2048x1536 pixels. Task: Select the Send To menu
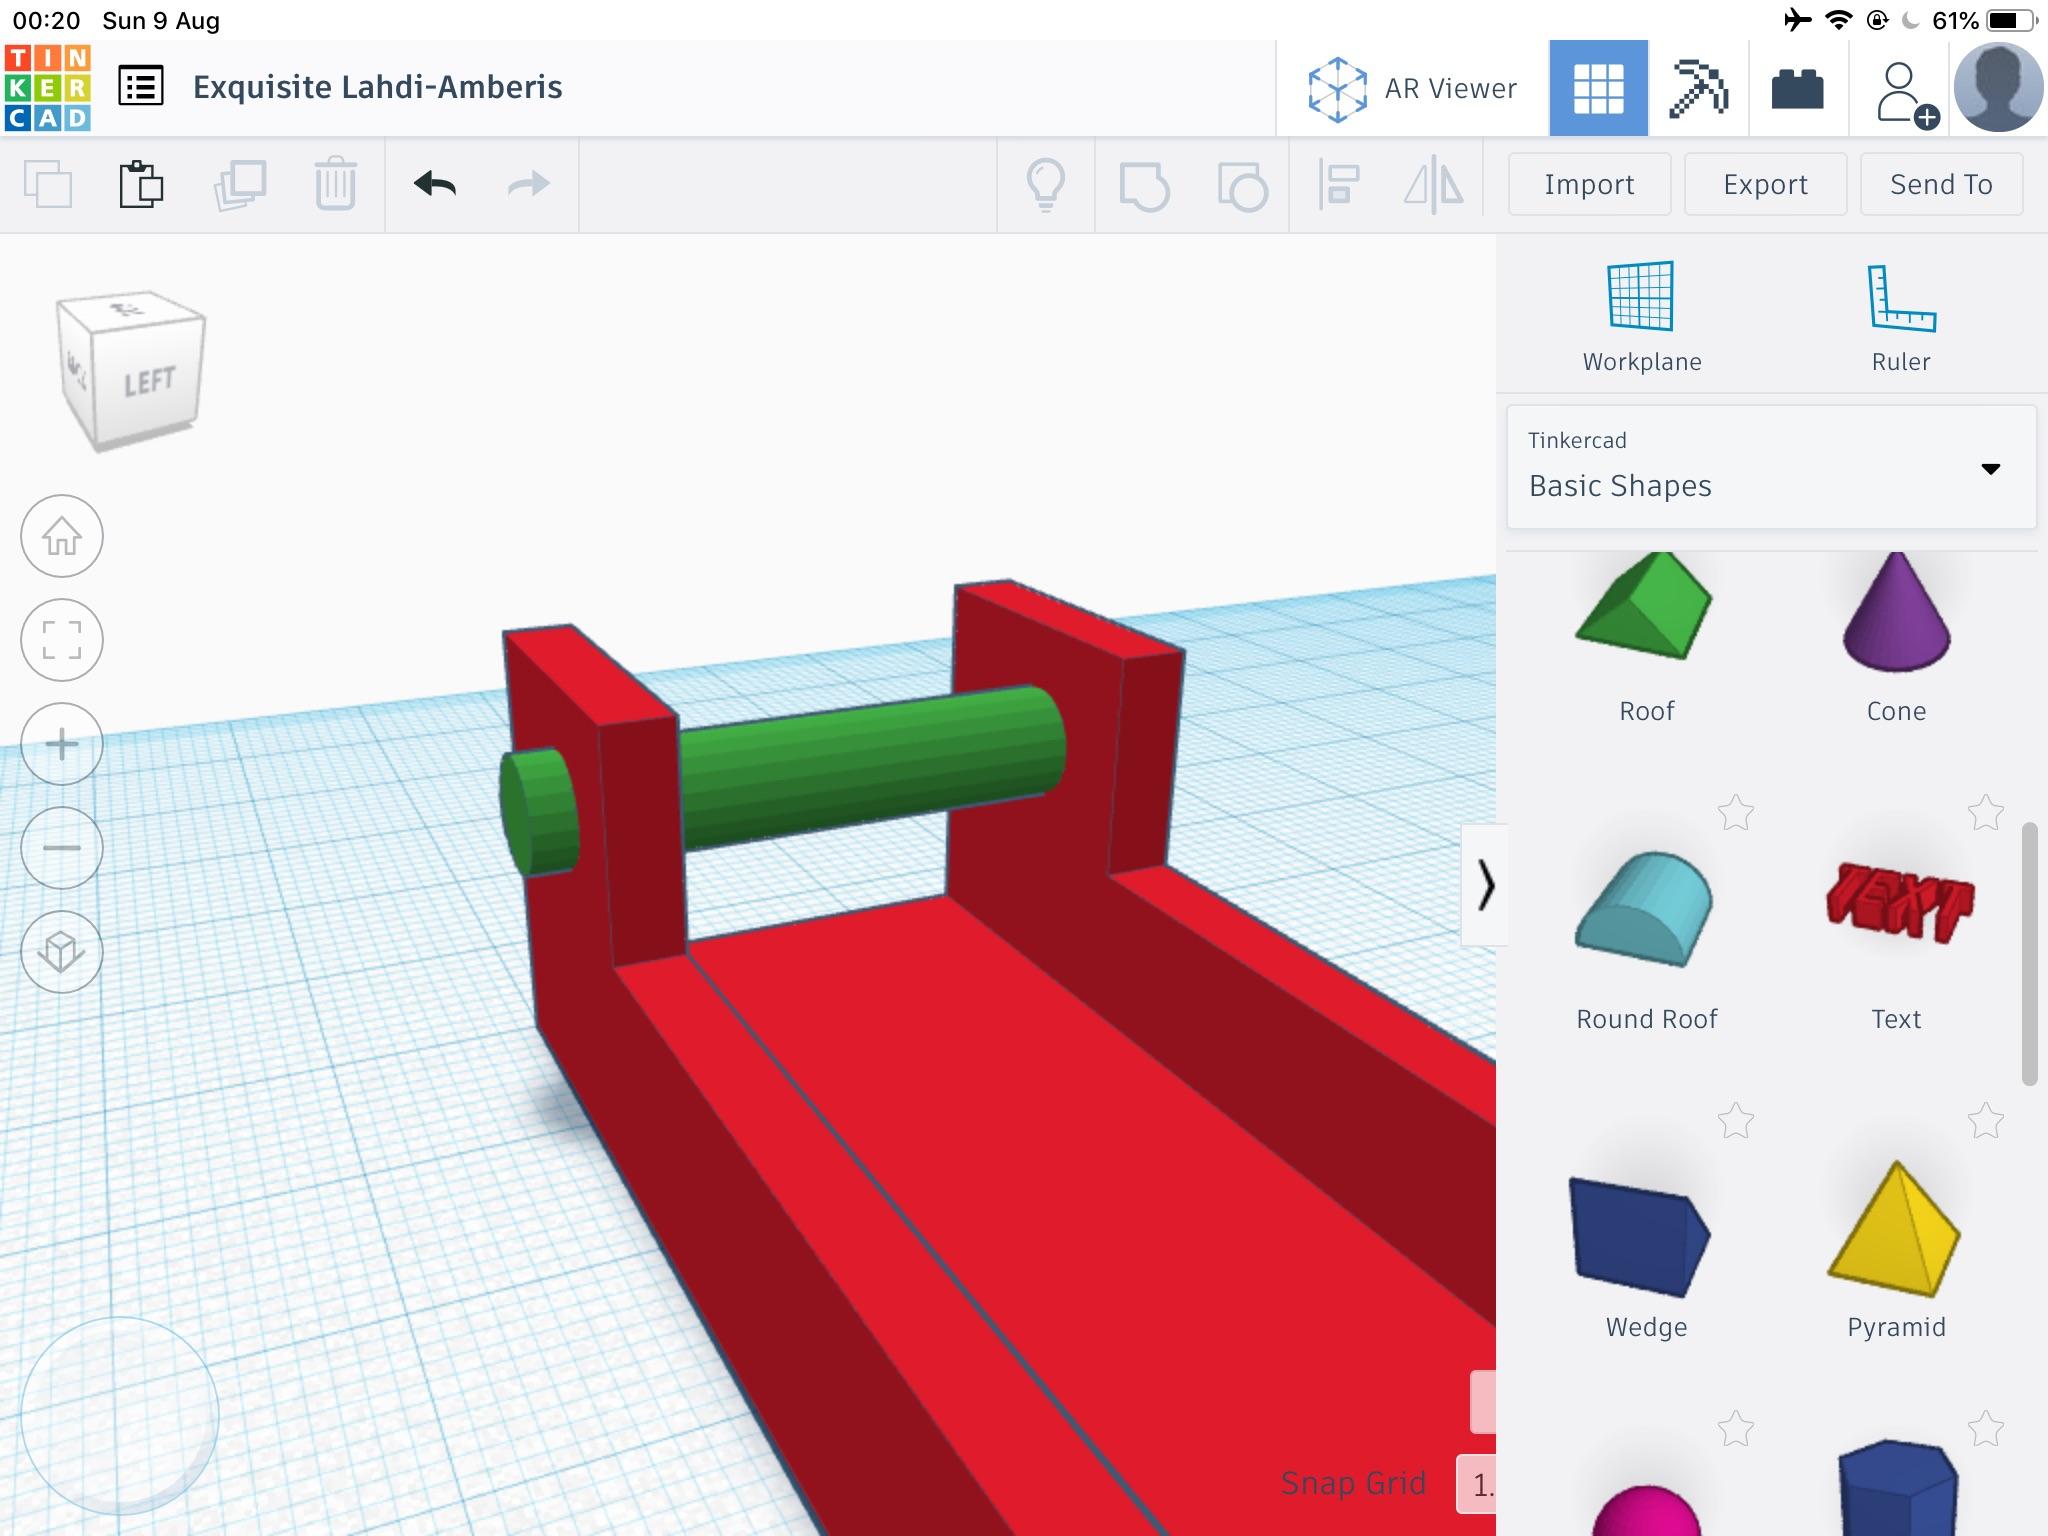coord(1942,184)
